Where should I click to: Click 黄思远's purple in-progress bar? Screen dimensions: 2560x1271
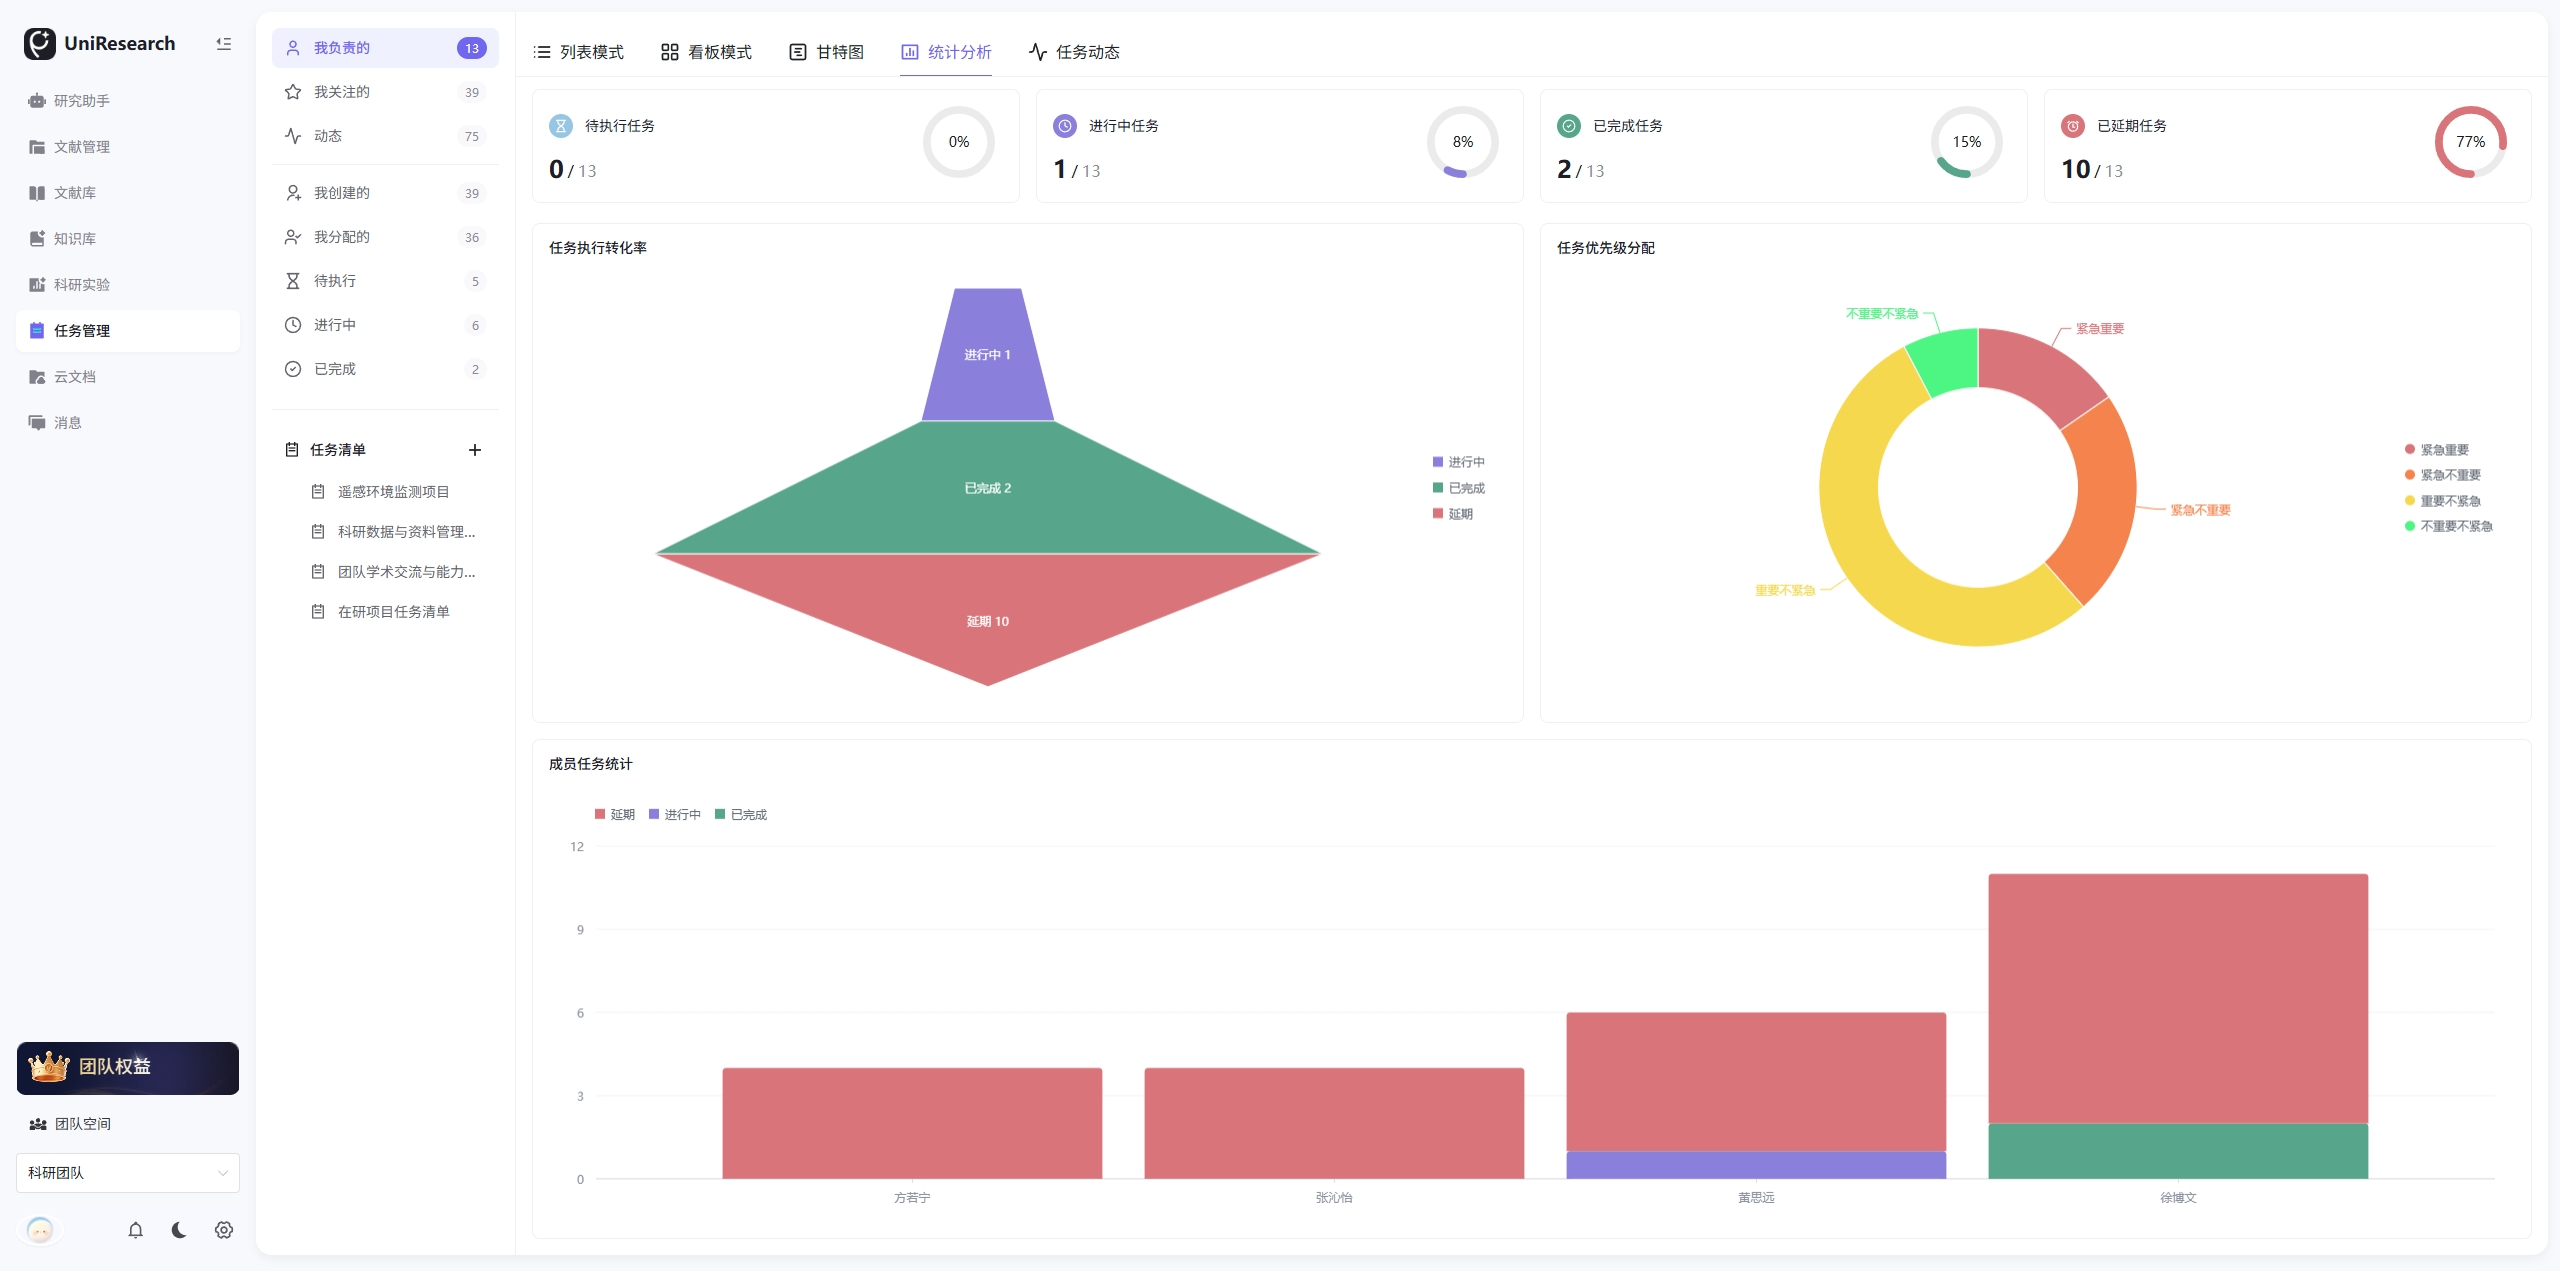coord(1756,1165)
